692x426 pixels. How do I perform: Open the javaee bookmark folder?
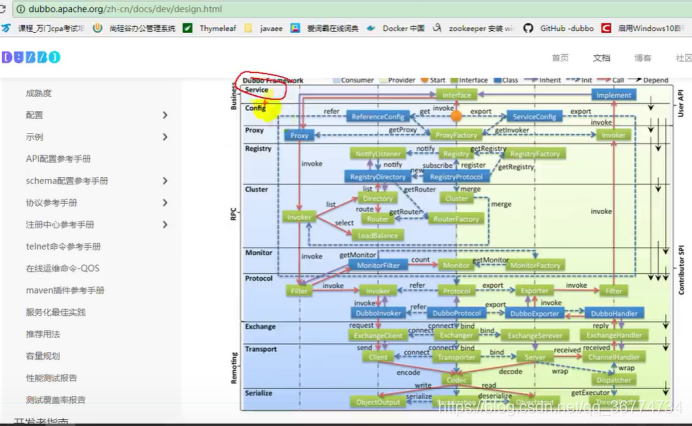[263, 28]
